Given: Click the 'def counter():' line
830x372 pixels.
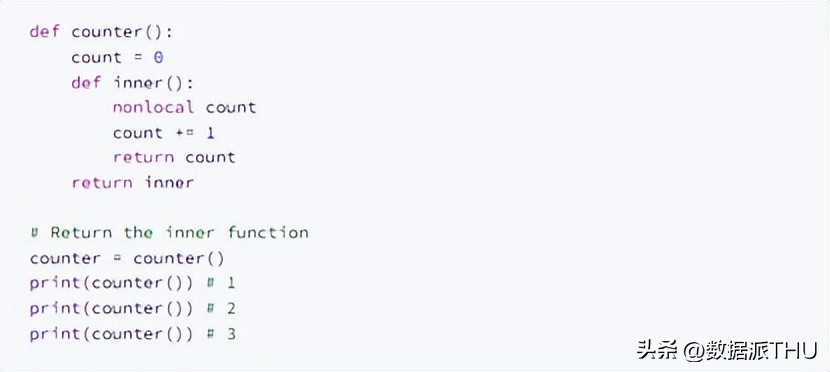Looking at the screenshot, I should tap(101, 32).
